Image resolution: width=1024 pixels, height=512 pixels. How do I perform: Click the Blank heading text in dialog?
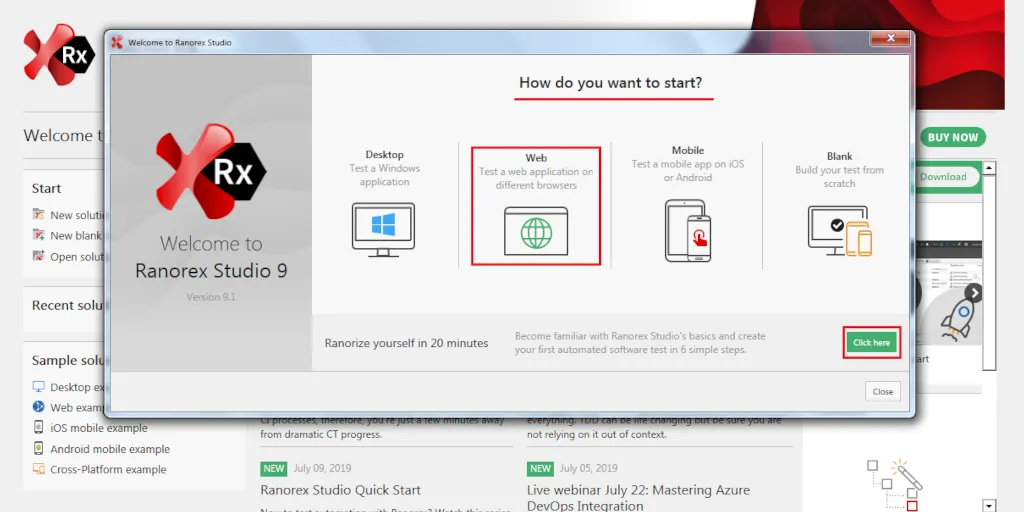[839, 156]
